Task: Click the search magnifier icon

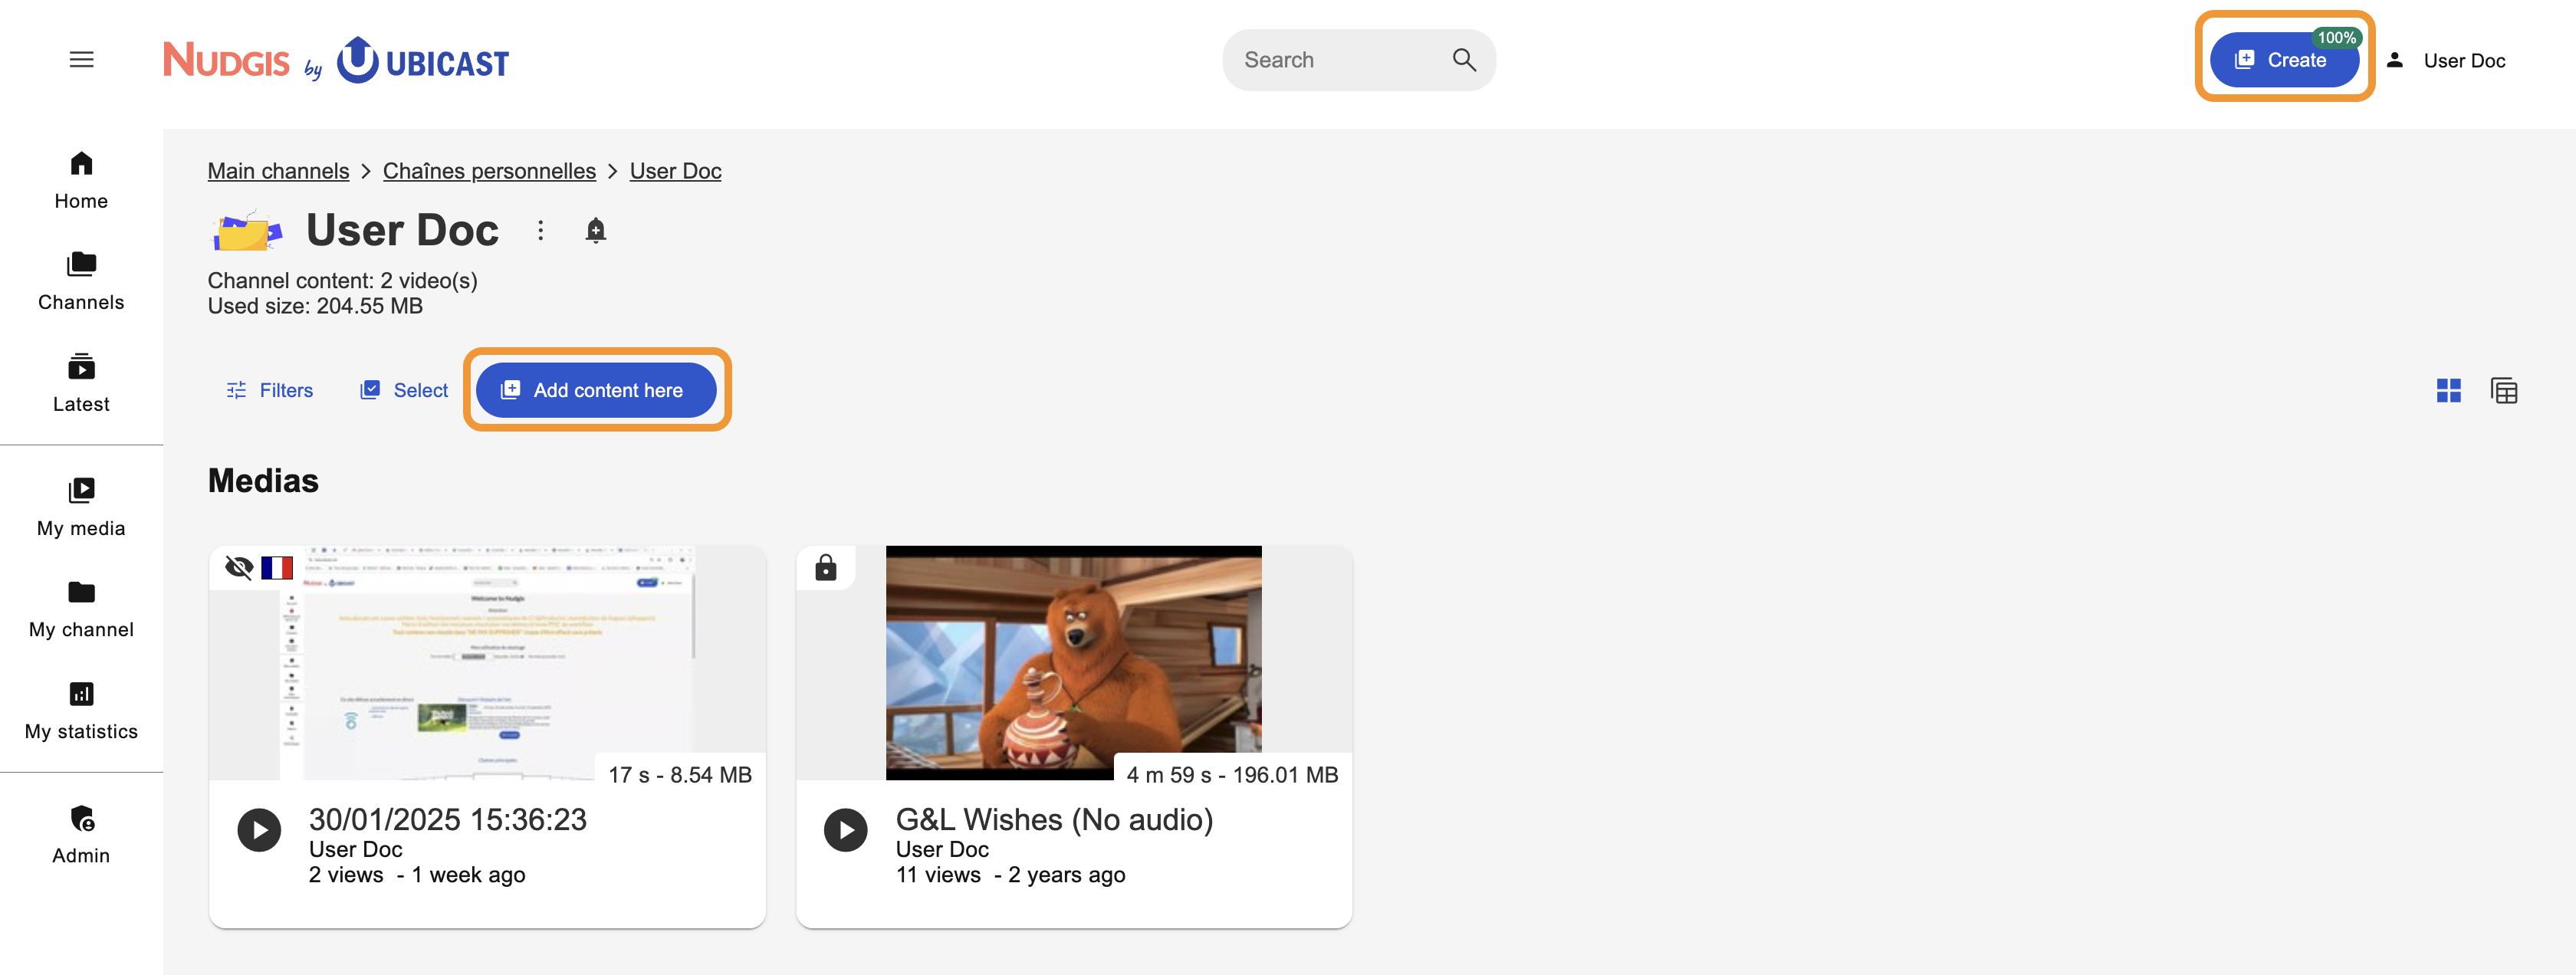Action: 1463,60
